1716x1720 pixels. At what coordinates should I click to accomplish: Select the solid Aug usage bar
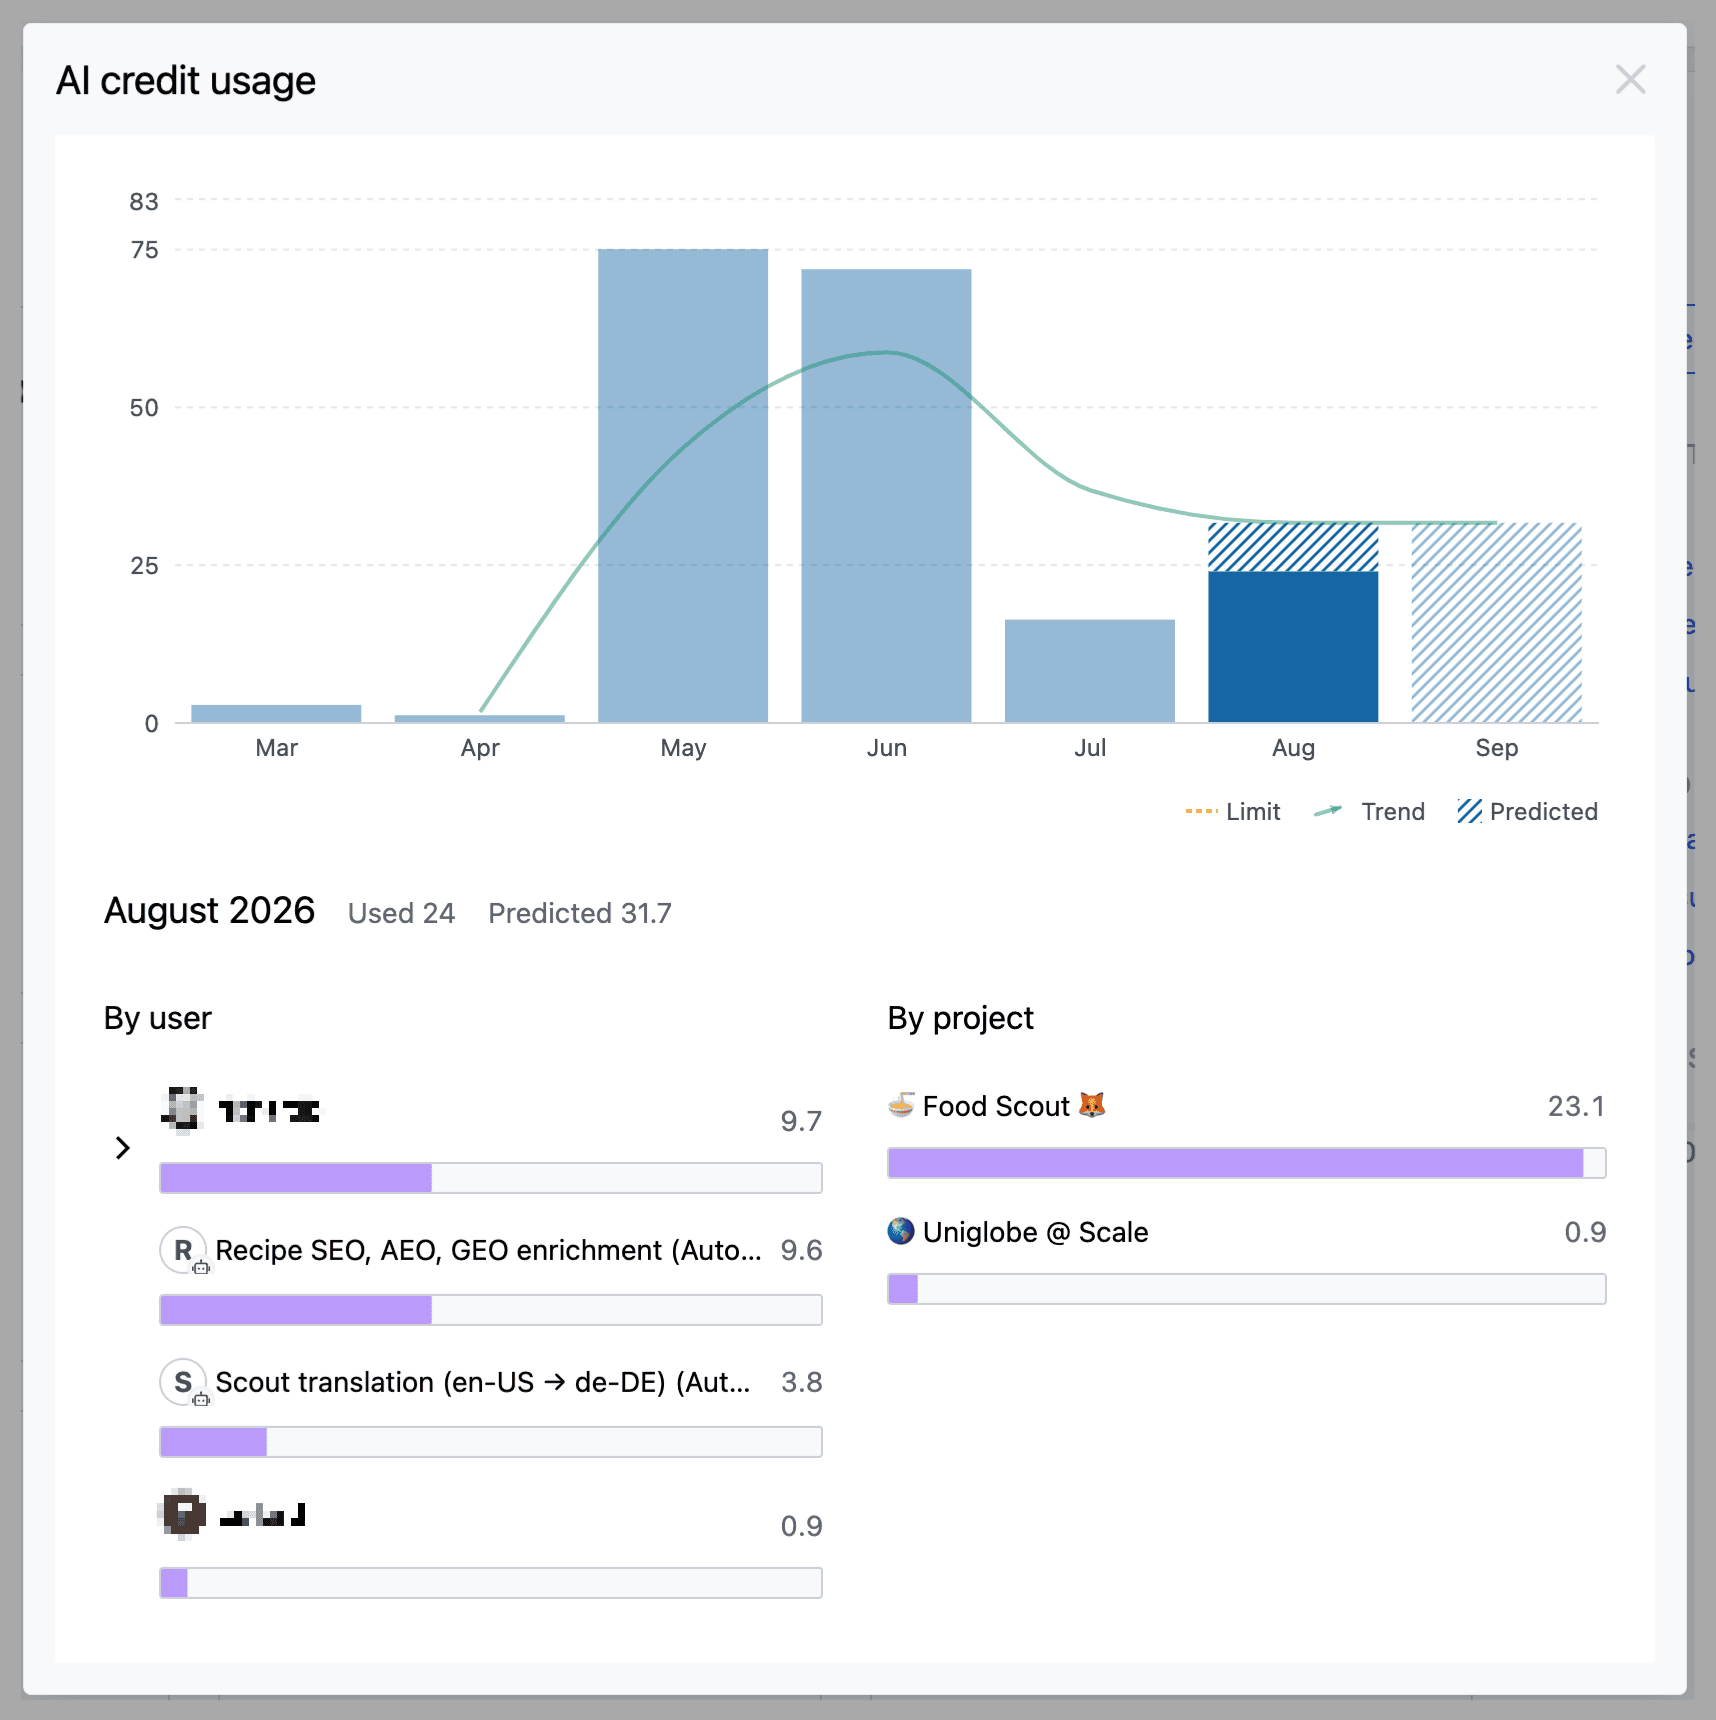[x=1293, y=647]
